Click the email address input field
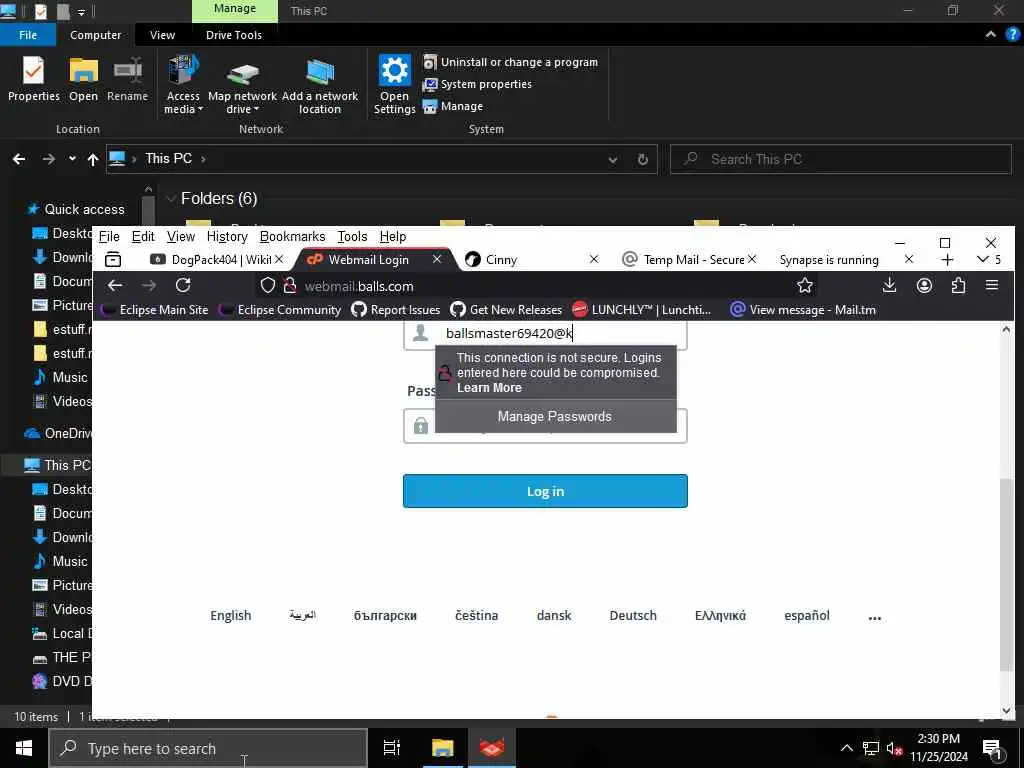 (x=545, y=334)
